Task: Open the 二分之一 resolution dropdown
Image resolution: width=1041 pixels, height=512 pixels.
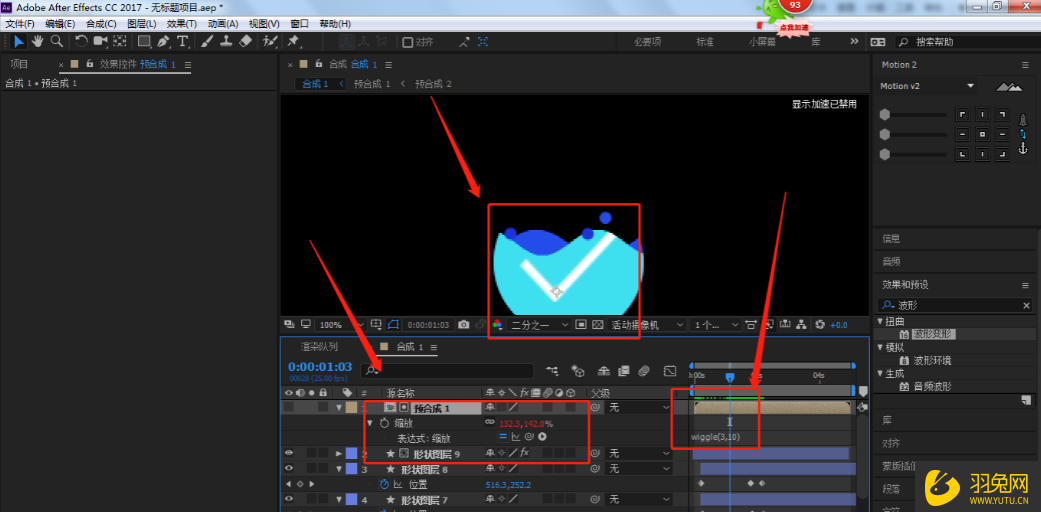Action: click(539, 325)
